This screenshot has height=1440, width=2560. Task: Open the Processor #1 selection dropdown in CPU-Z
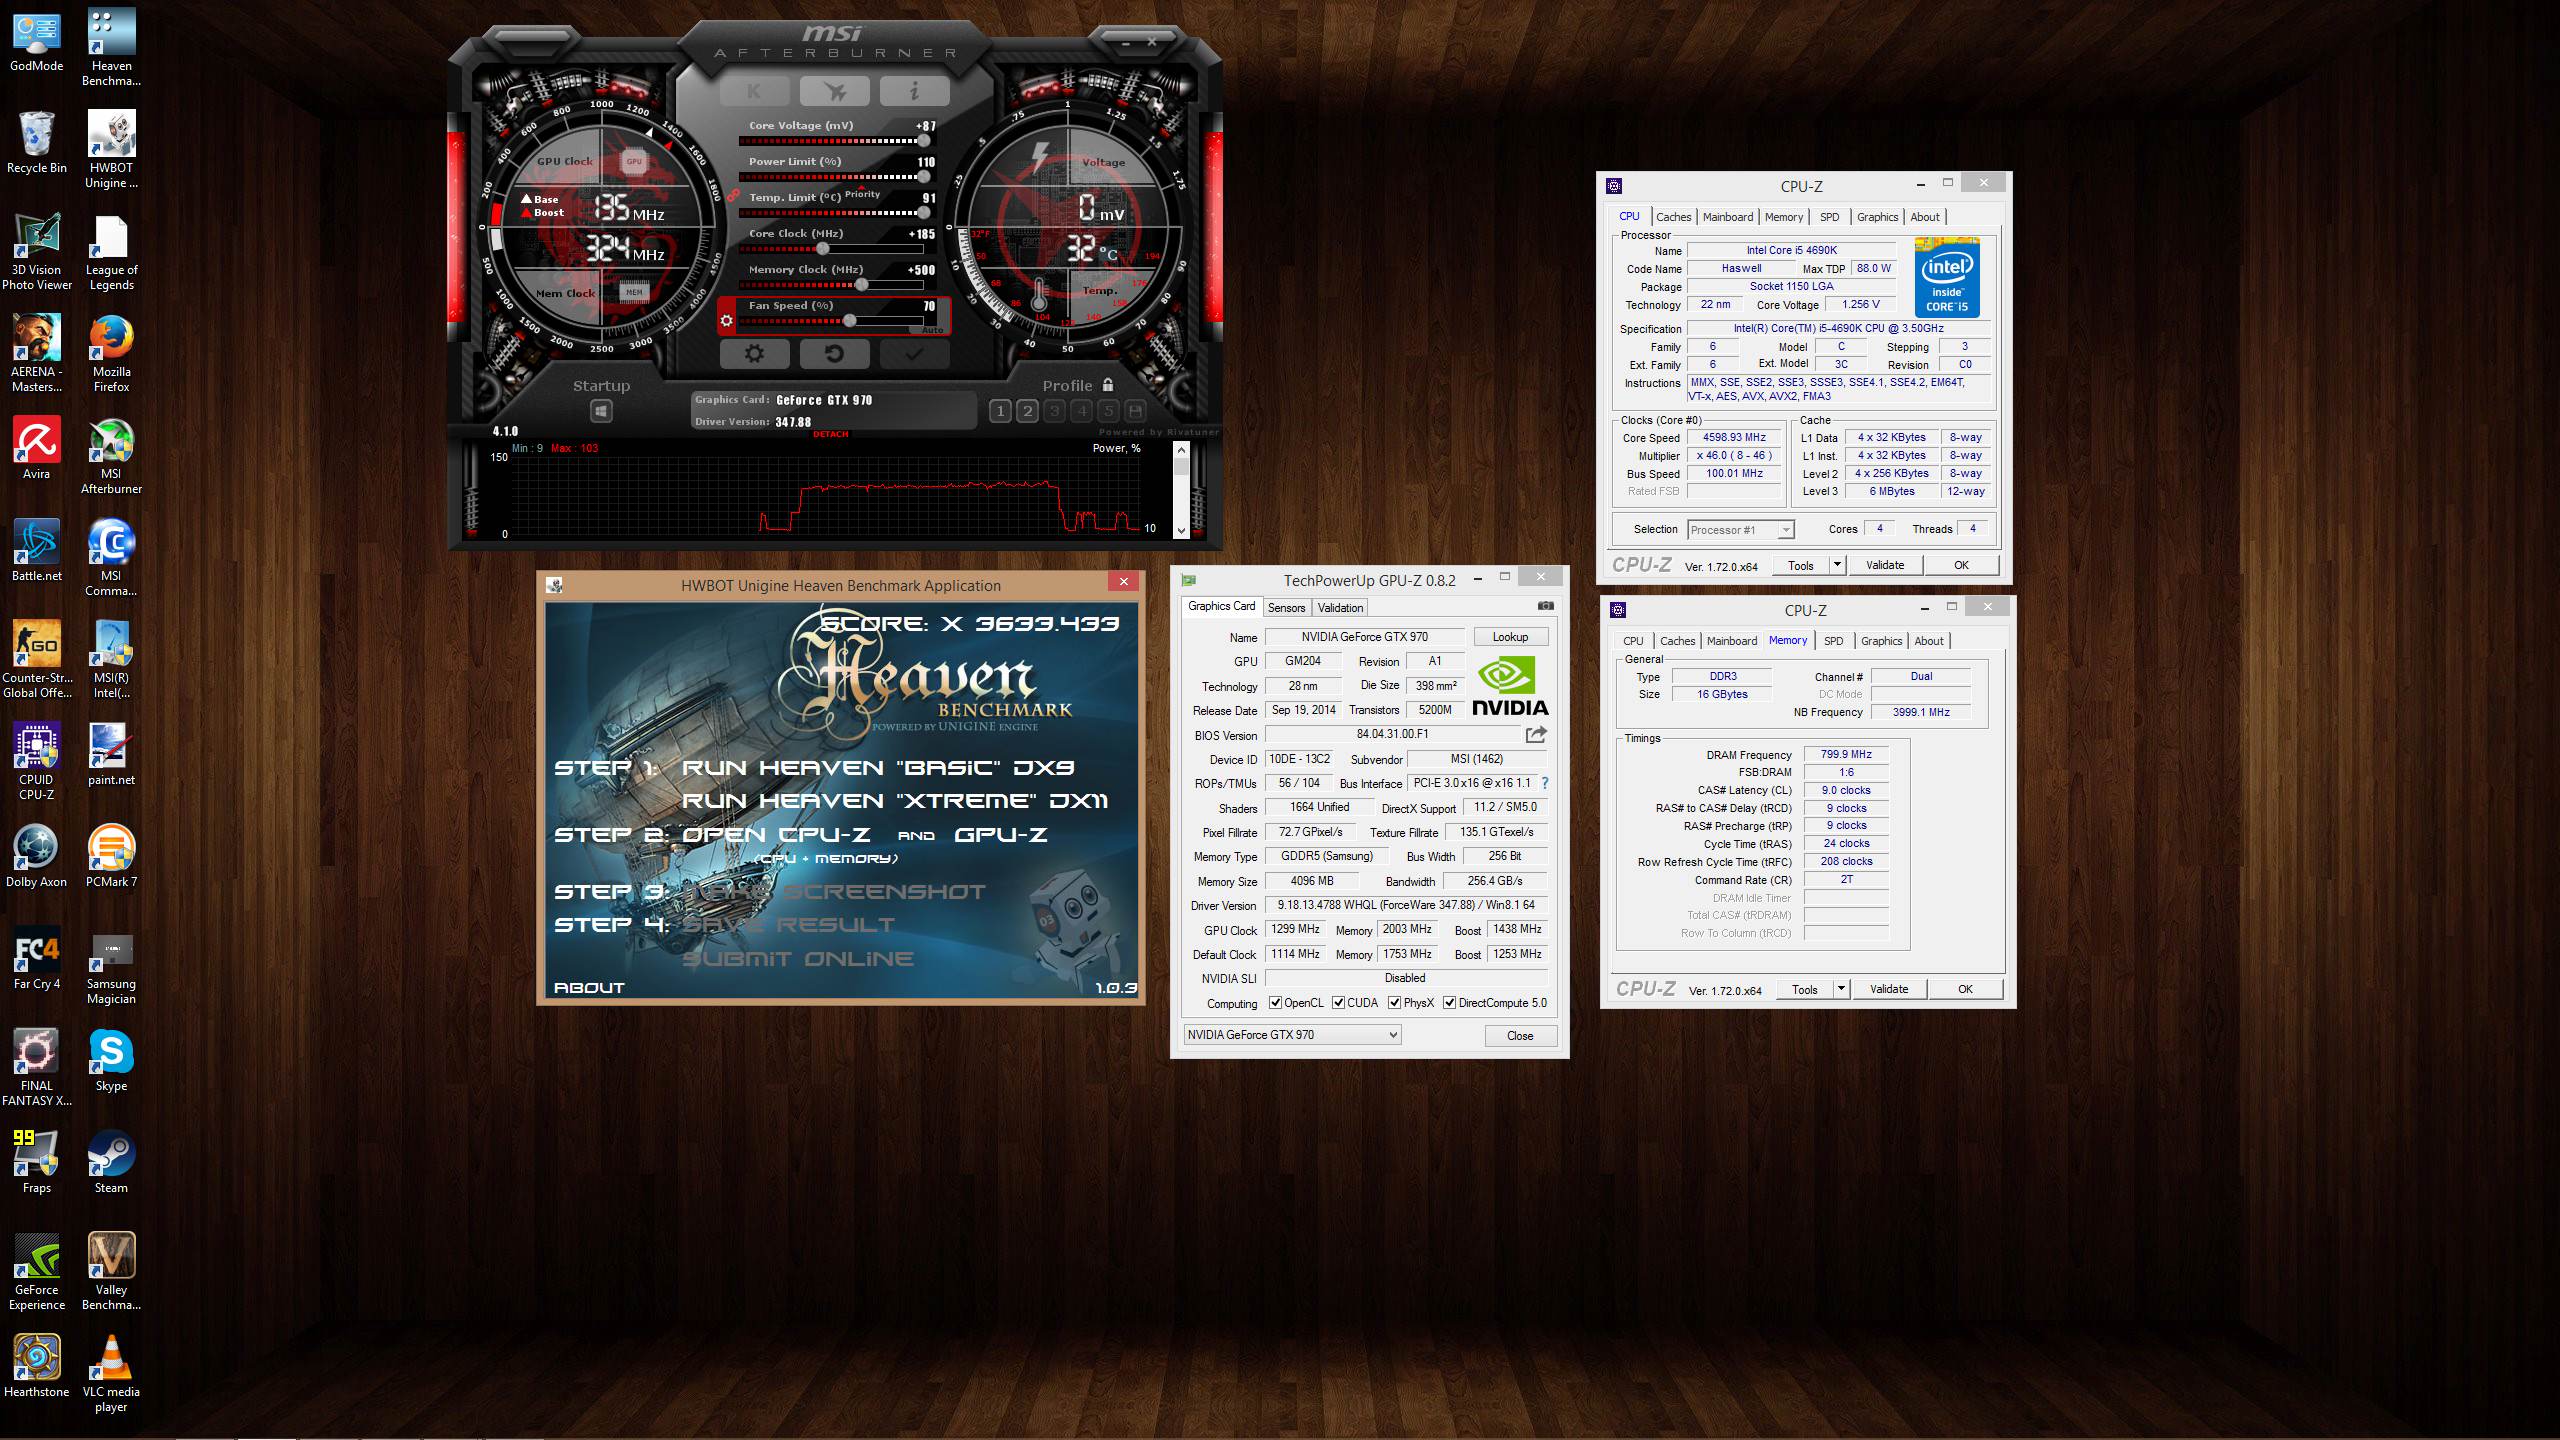(x=1741, y=530)
